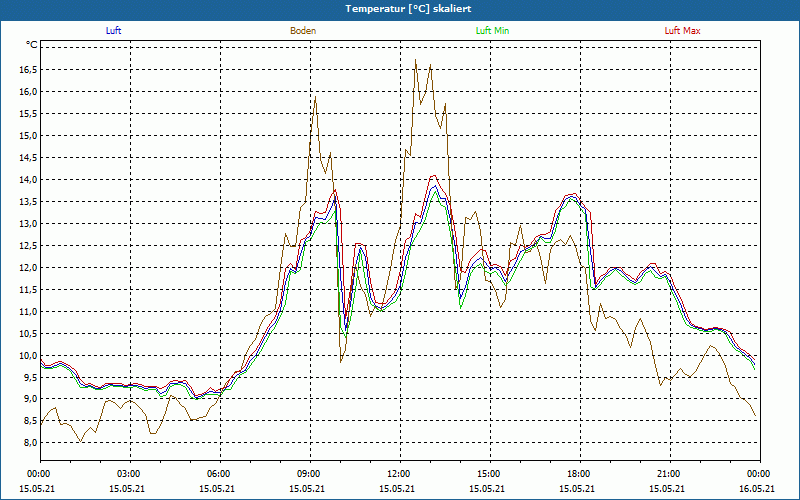This screenshot has height=500, width=800.
Task: Click the '15,0' y-axis value
Action: pos(28,136)
